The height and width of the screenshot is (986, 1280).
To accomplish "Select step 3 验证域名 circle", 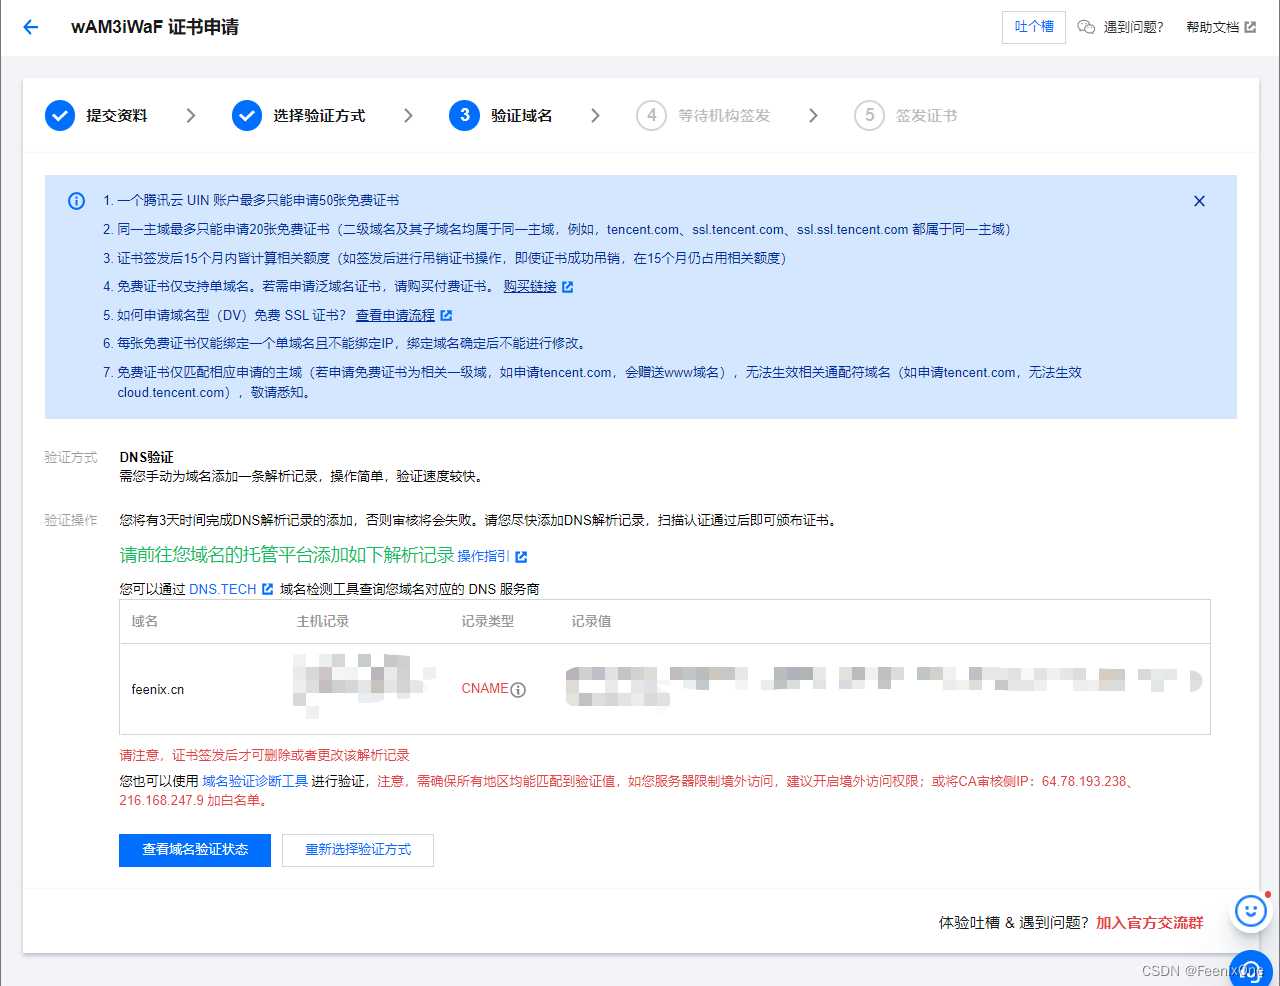I will [464, 115].
